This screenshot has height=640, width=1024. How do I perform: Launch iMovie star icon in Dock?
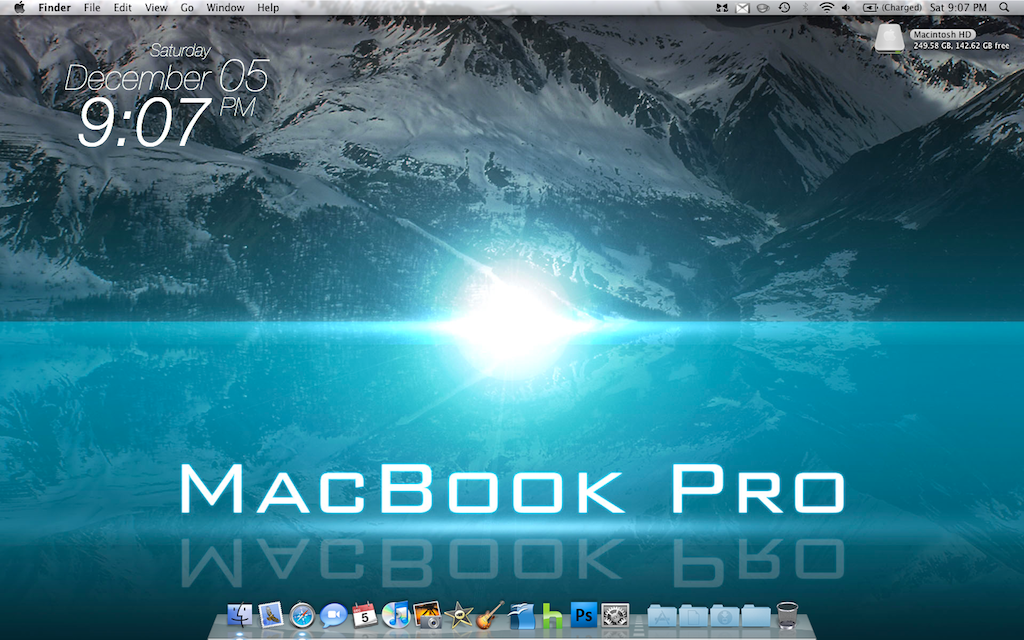(458, 615)
